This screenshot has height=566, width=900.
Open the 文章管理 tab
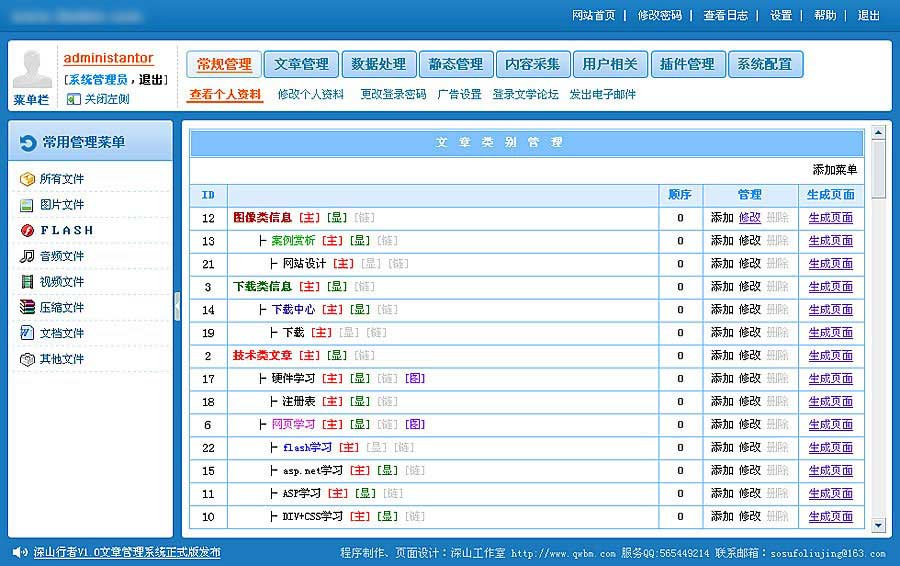(x=301, y=64)
